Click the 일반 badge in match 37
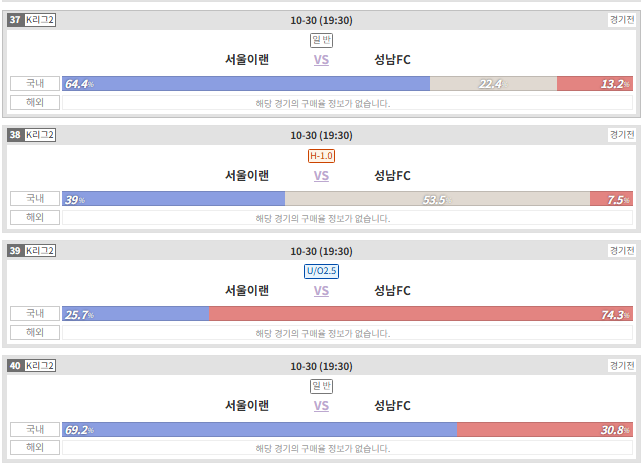Screen dimensions: 641x463 321,40
